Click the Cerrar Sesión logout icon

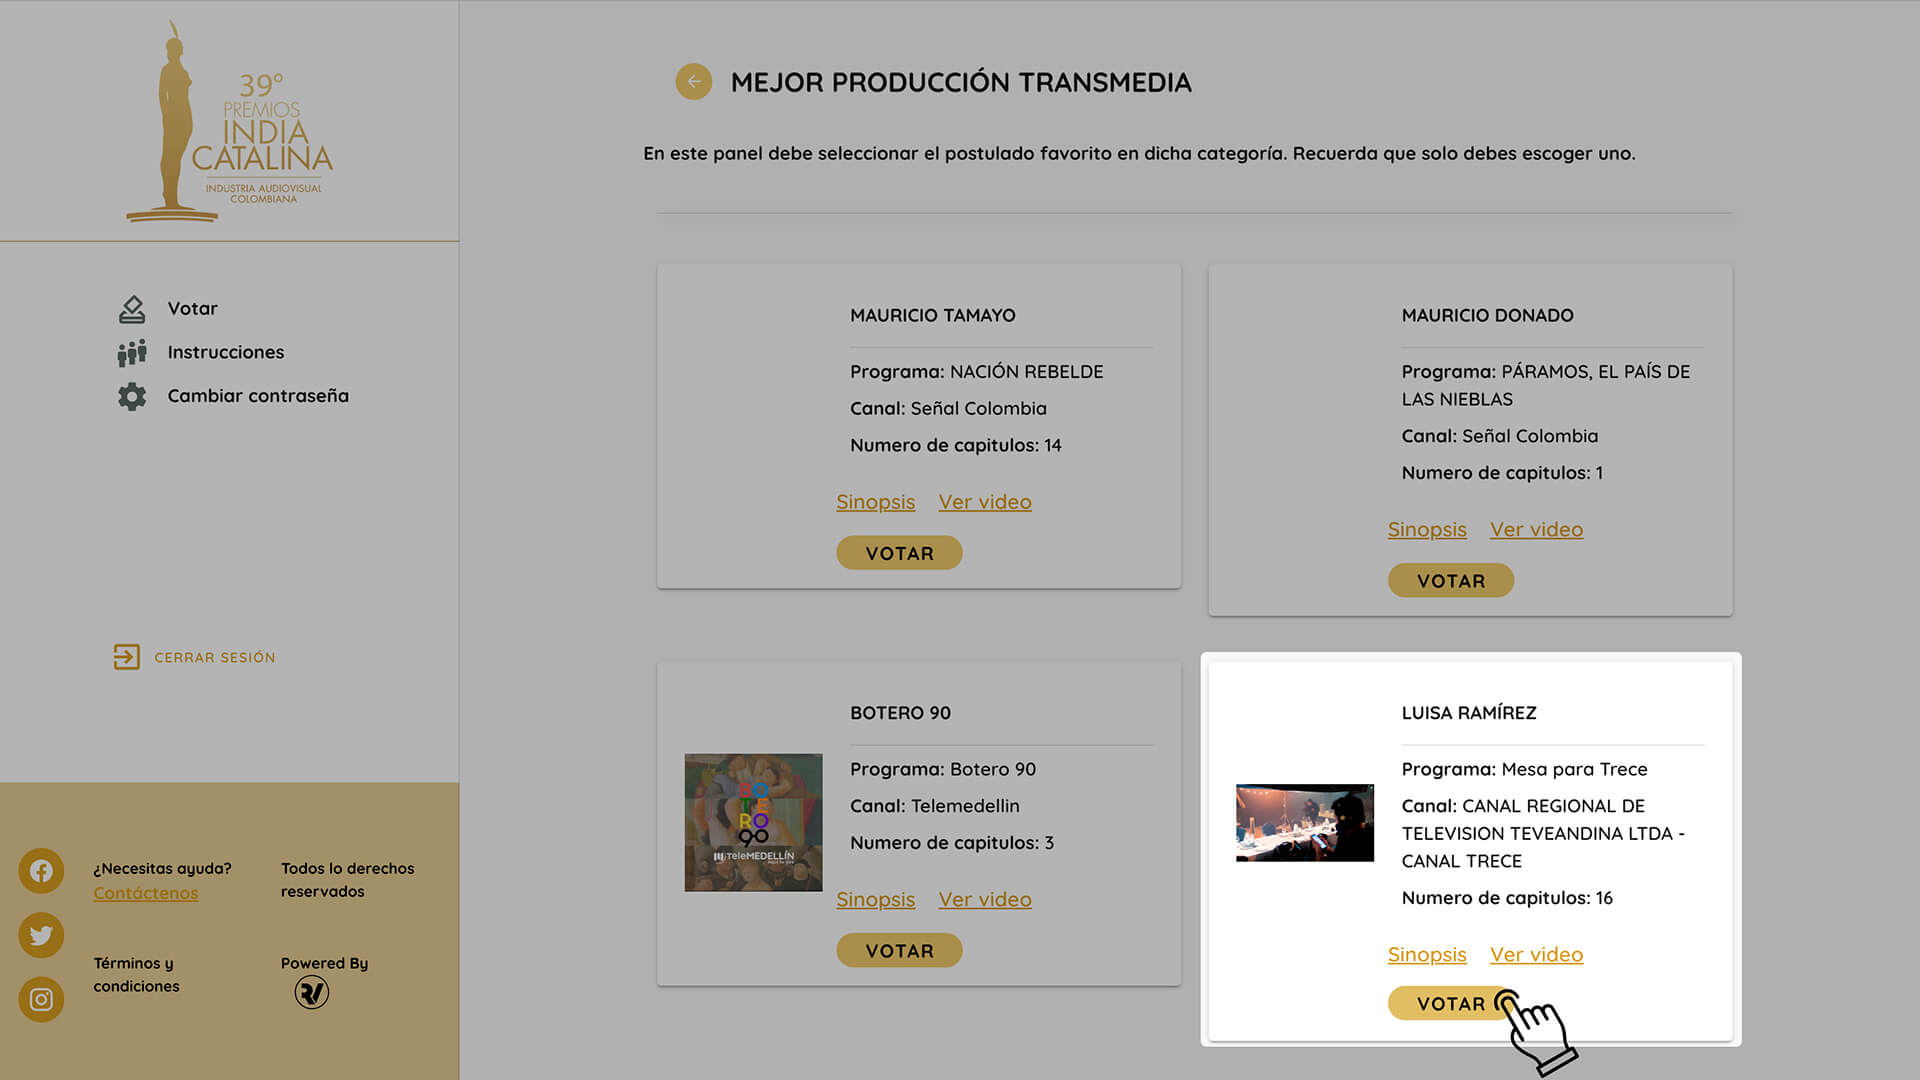click(127, 657)
